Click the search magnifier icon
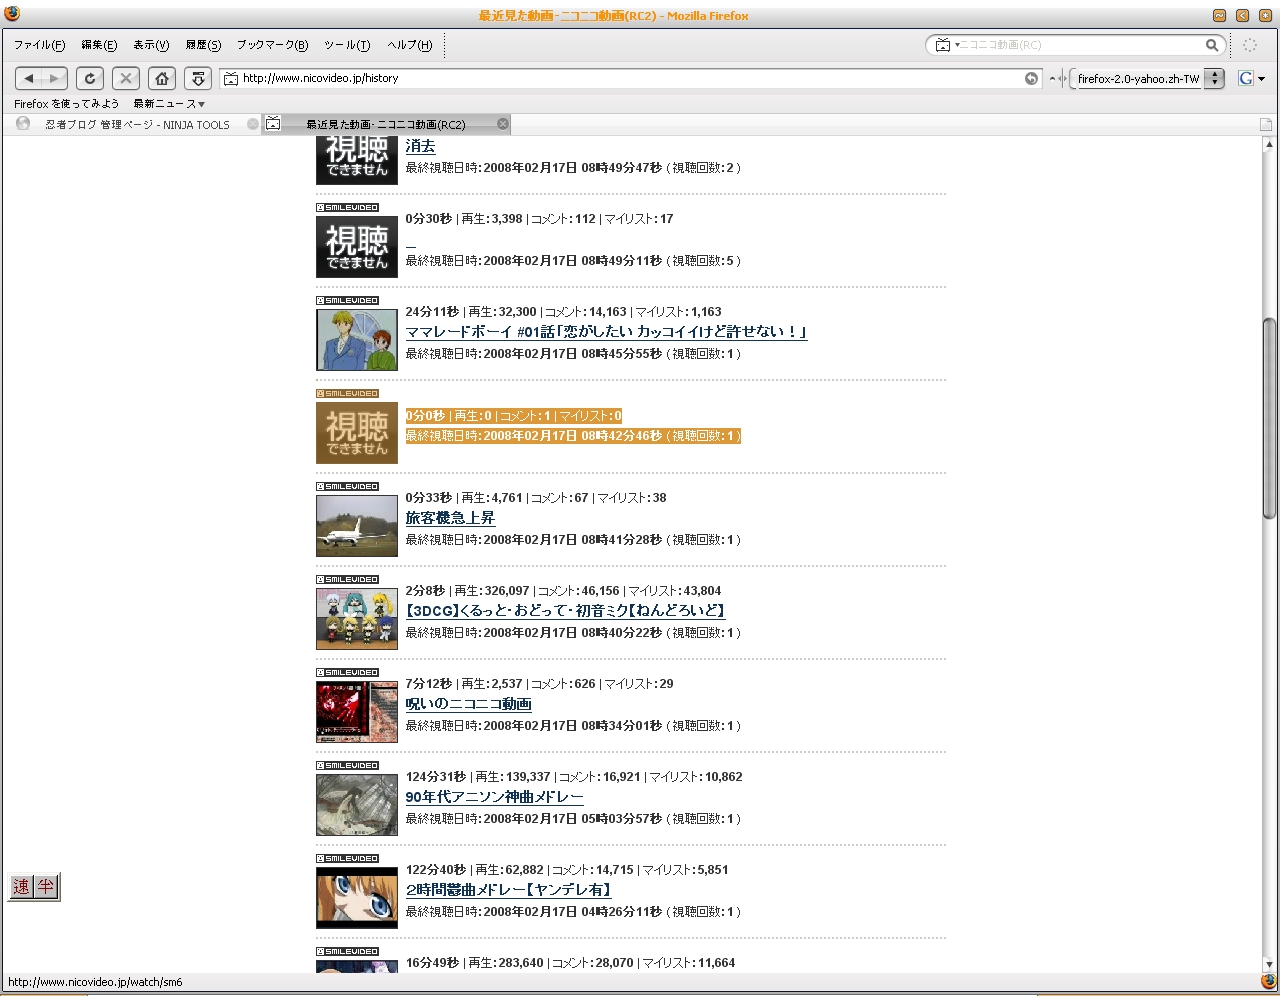 click(x=1212, y=45)
